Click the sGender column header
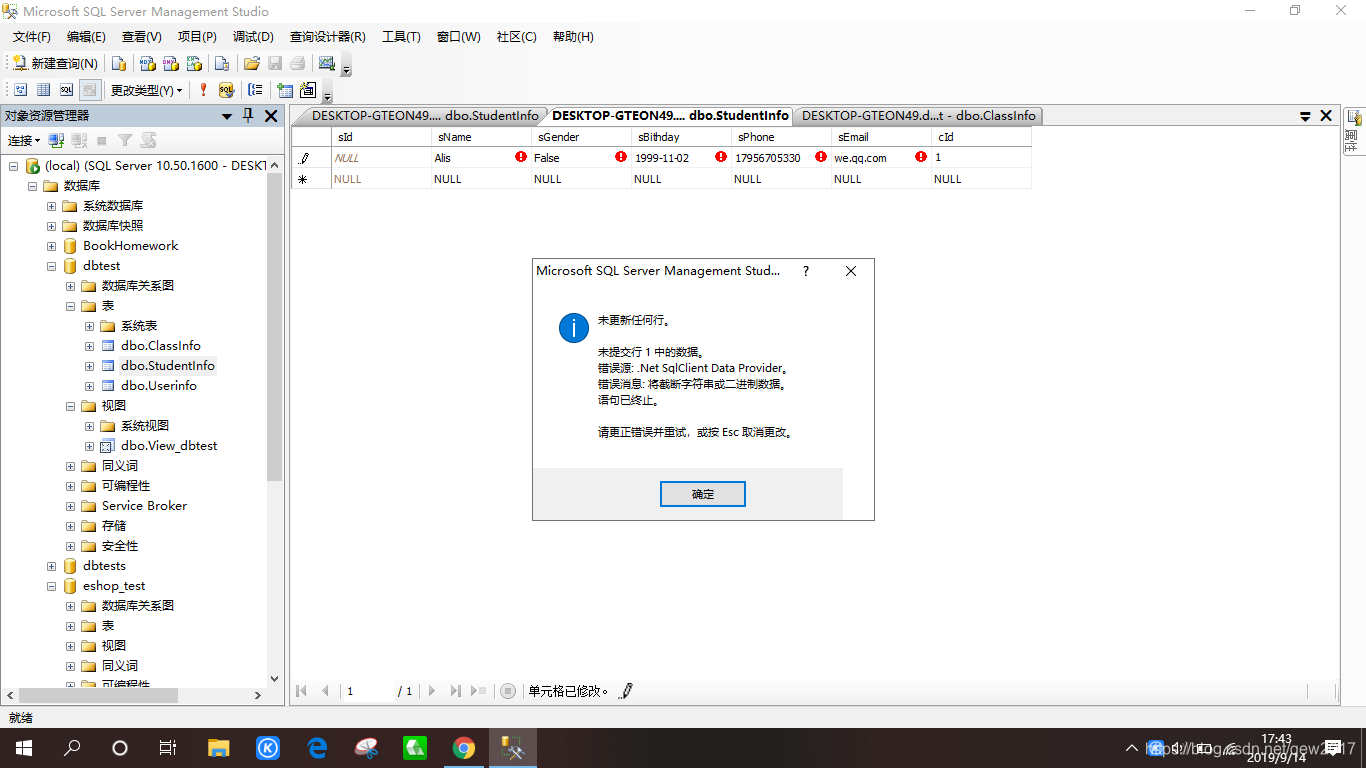 click(581, 137)
